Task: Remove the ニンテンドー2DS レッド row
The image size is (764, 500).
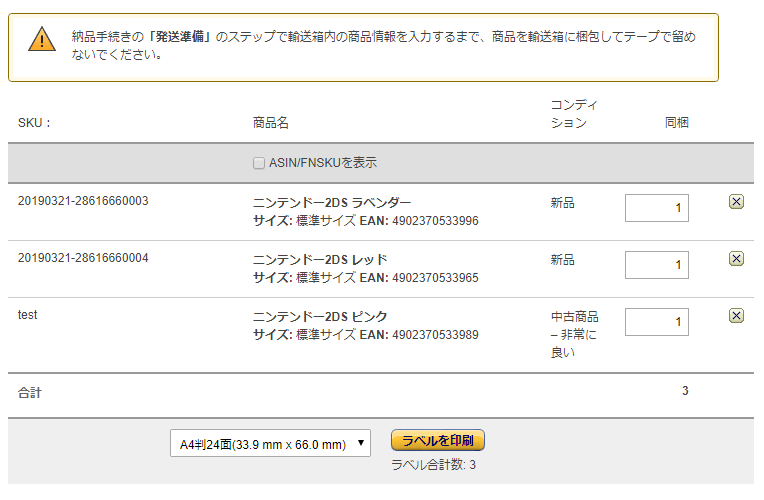Action: coord(736,258)
